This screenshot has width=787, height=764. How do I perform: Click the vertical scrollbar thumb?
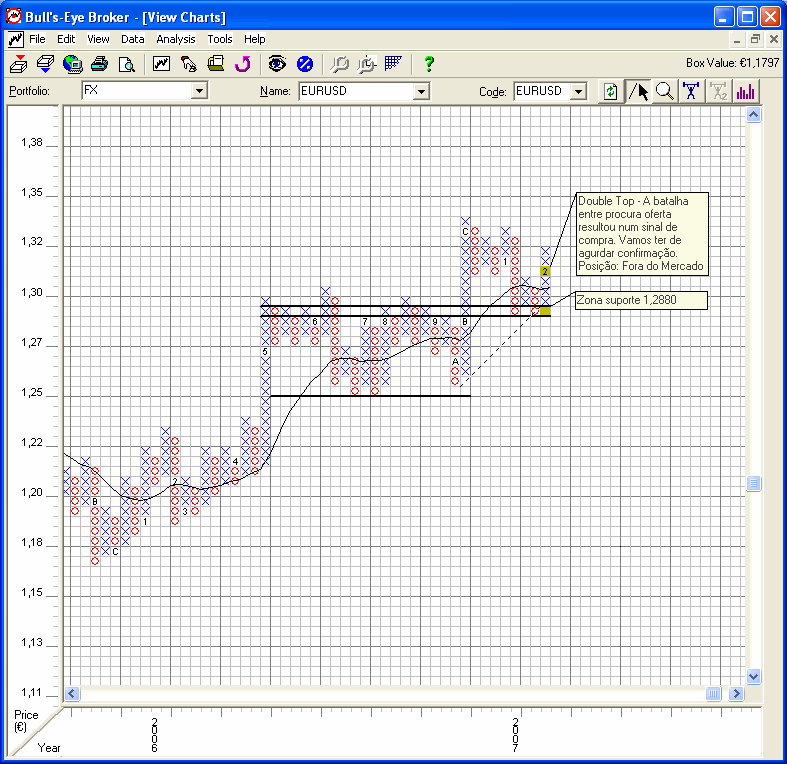click(753, 483)
